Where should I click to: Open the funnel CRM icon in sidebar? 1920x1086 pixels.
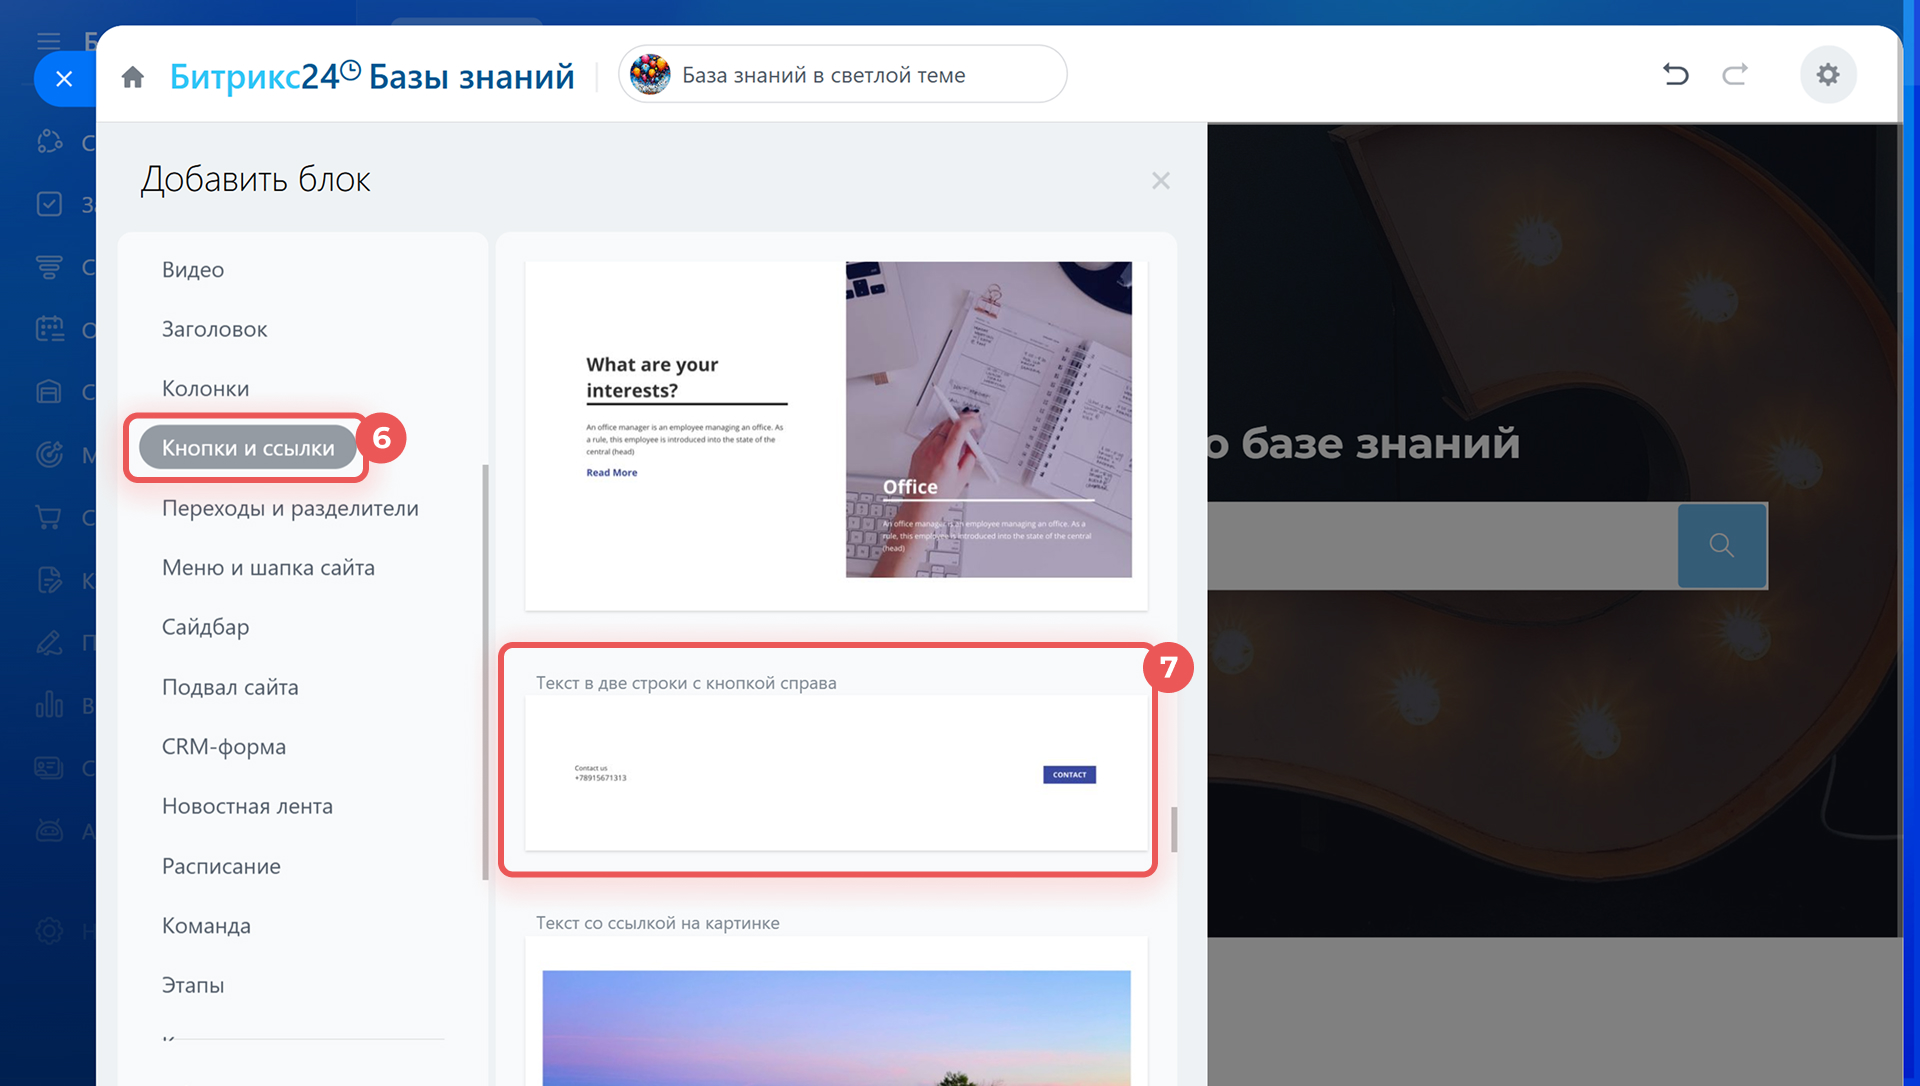click(49, 267)
